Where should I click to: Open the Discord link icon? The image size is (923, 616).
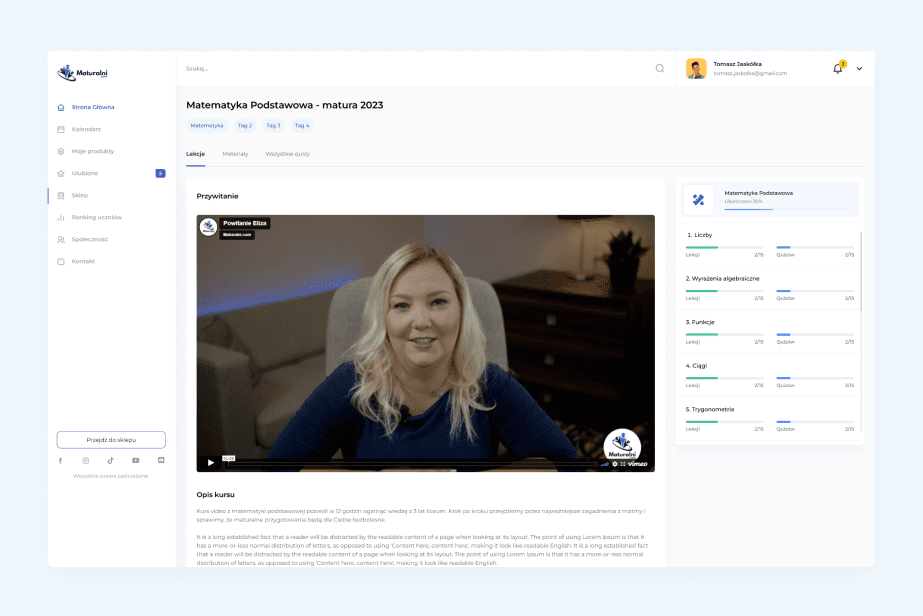161,461
